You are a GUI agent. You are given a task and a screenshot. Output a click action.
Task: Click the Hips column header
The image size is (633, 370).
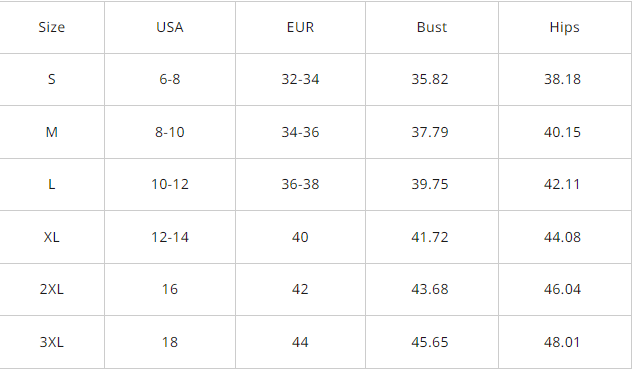(564, 27)
